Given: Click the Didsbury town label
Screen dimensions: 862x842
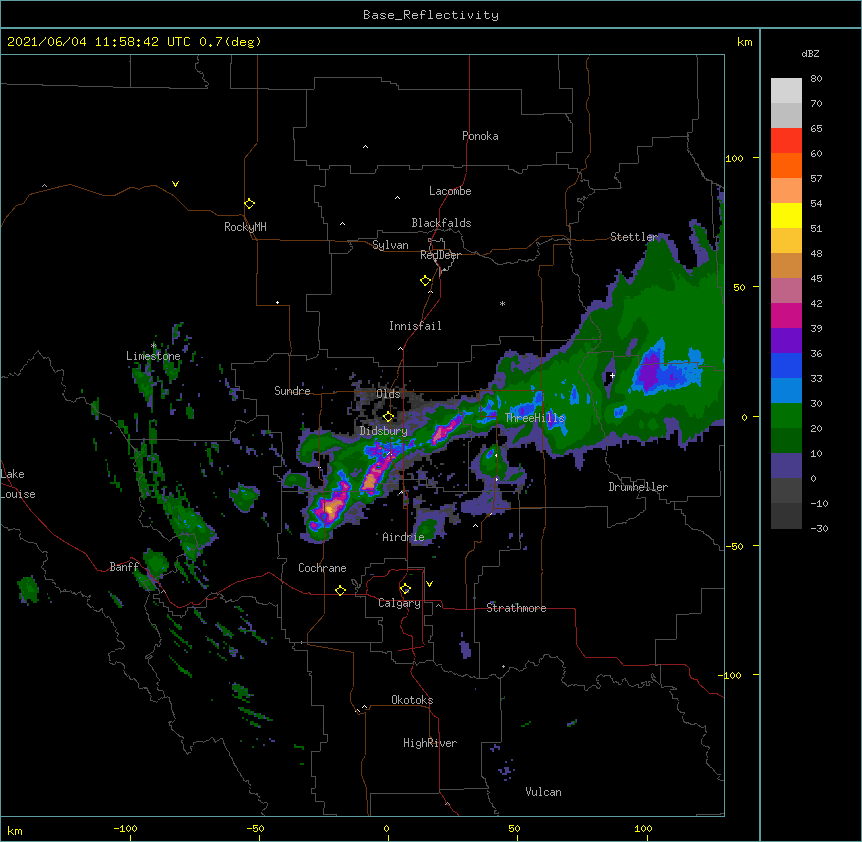Looking at the screenshot, I should (383, 431).
